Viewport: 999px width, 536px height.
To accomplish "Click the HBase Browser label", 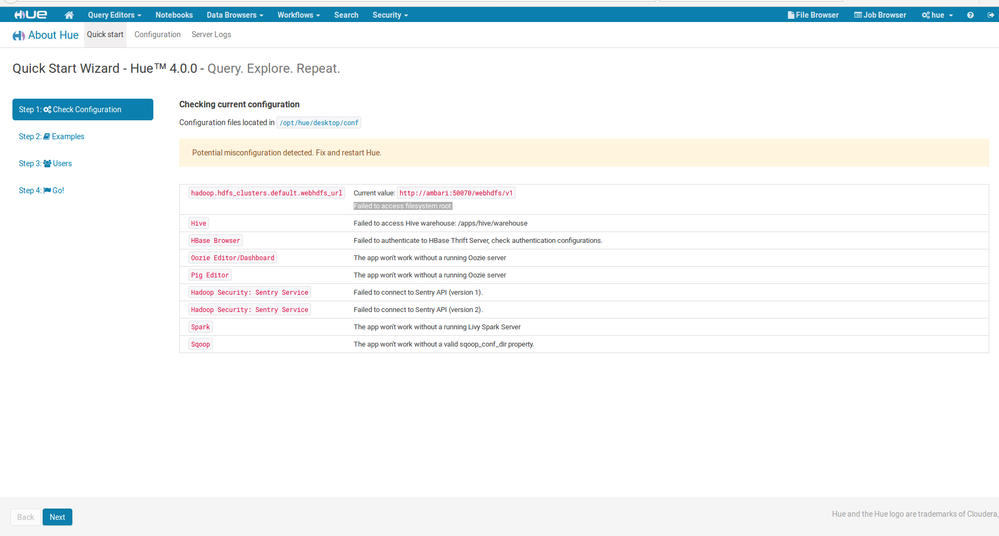I will 215,240.
